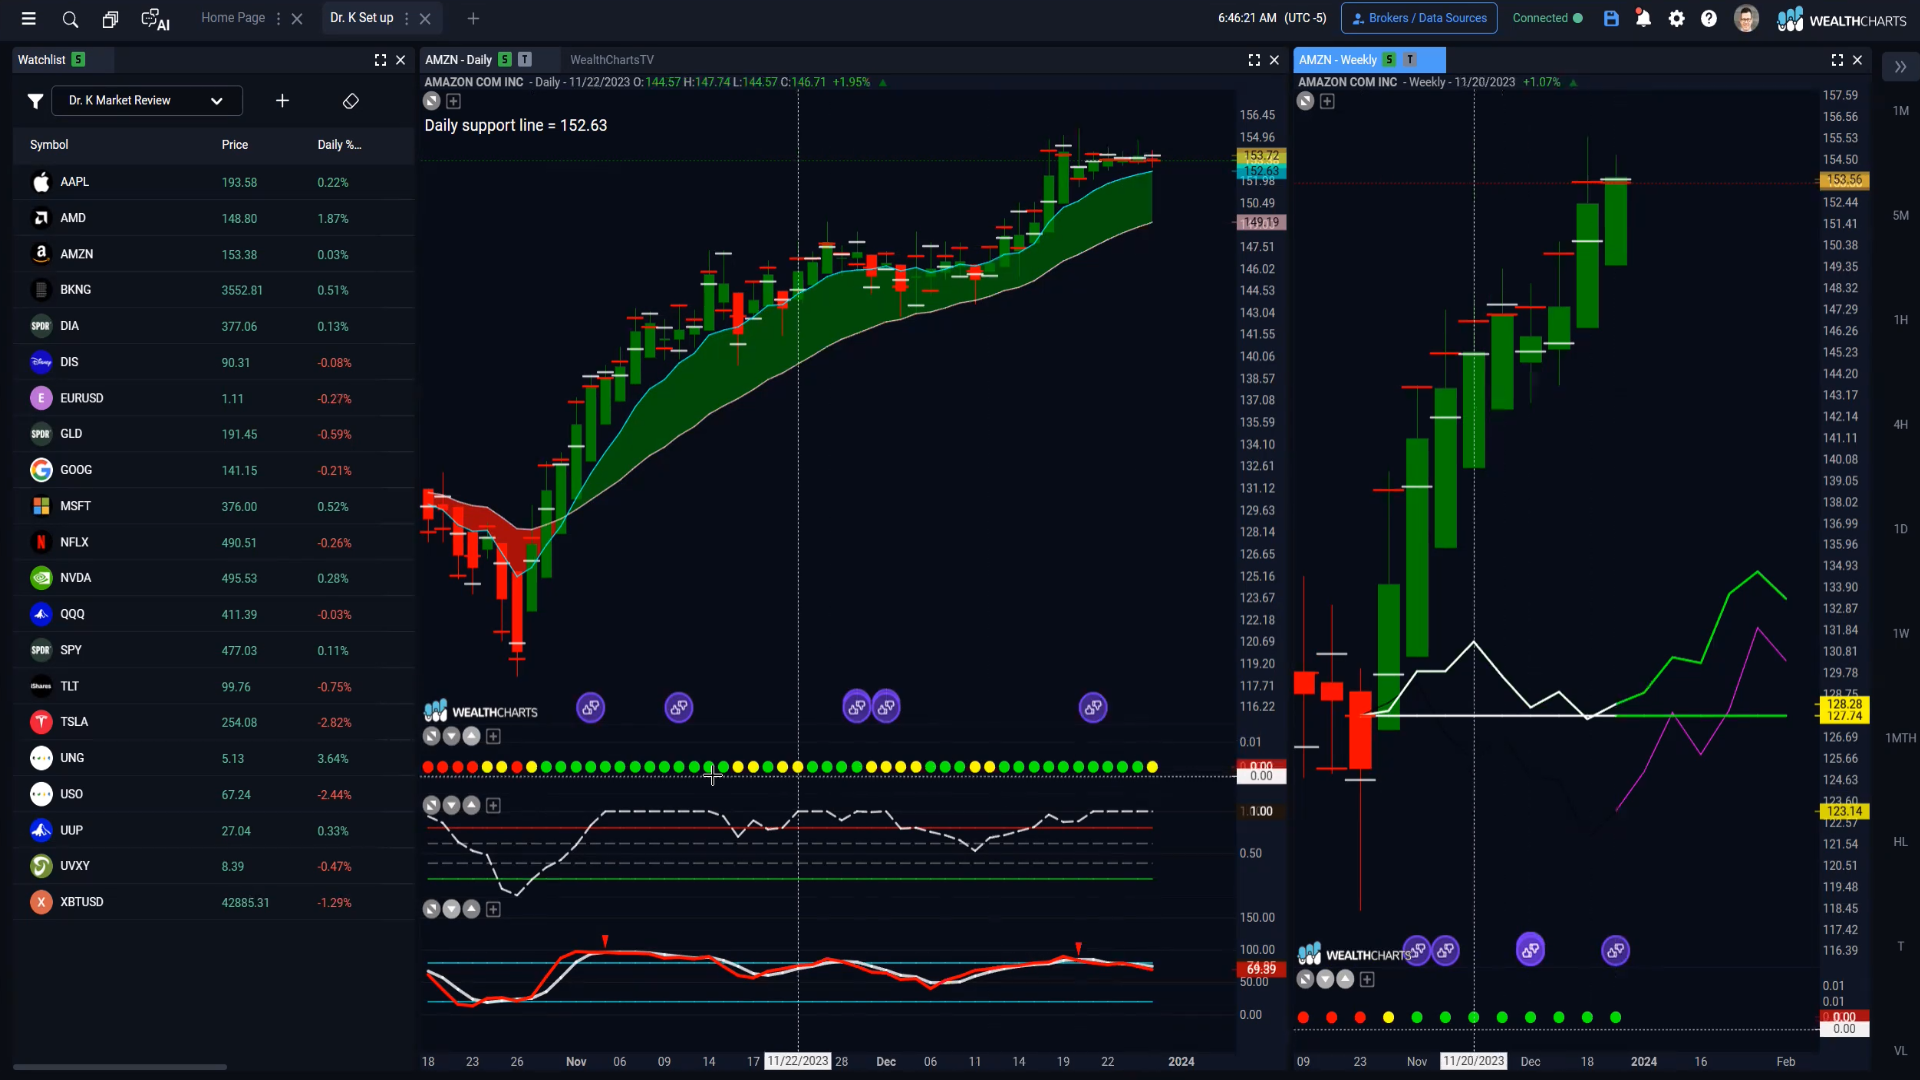Add a symbol to the watchlist
Image resolution: width=1920 pixels, height=1080 pixels.
tap(282, 101)
